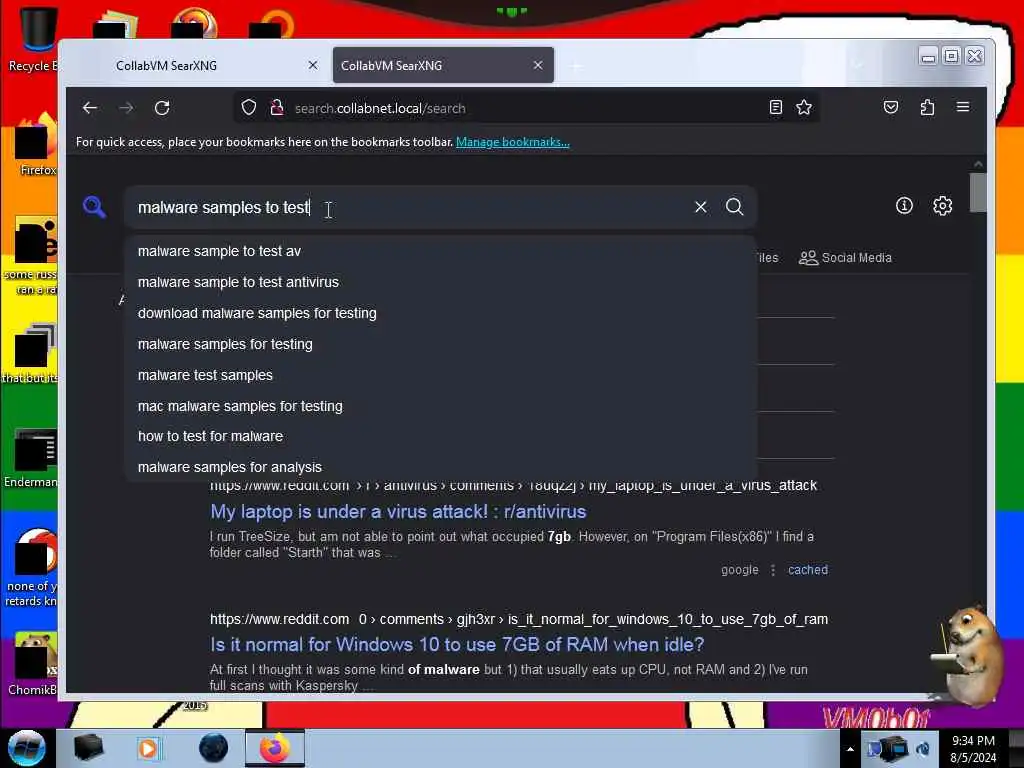Open 'Is it normal for Windows 10' result
Screen dimensions: 1024x768
(457, 645)
